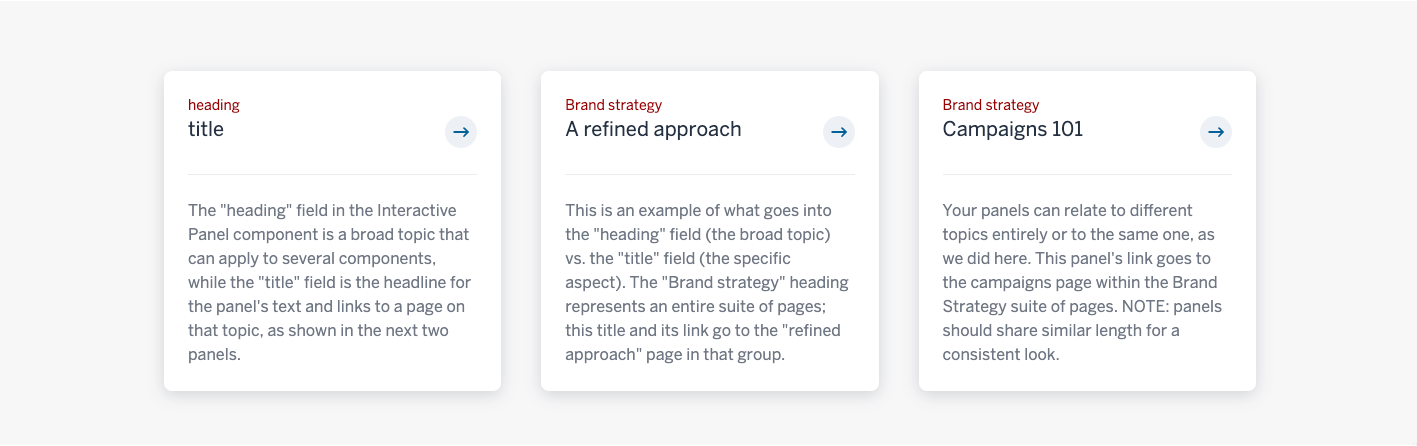Click the red "heading" label
This screenshot has height=446, width=1417.
tap(214, 105)
